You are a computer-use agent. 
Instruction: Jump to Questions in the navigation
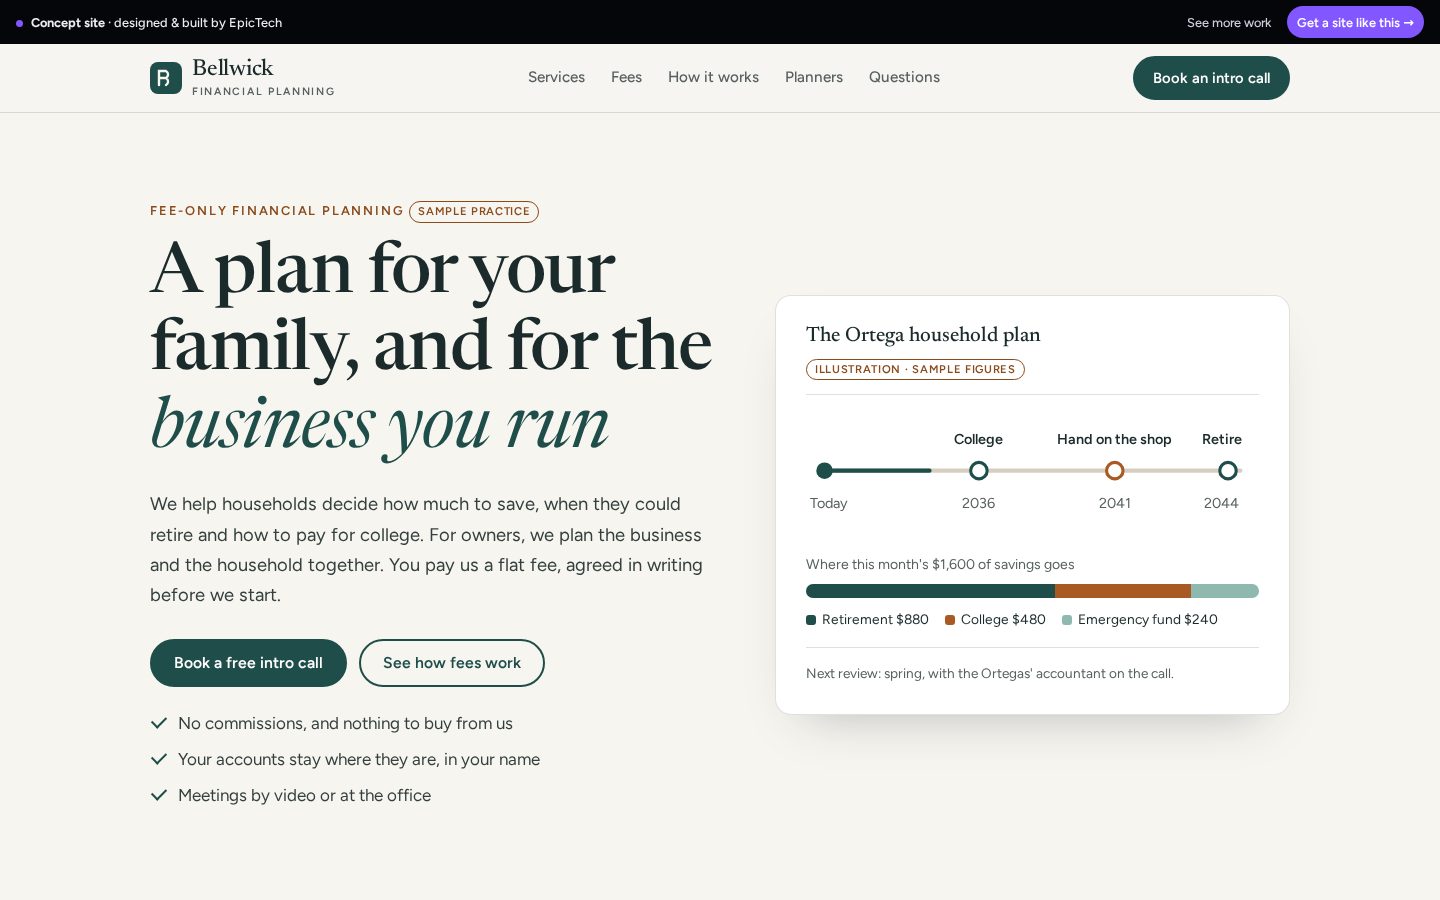[904, 77]
